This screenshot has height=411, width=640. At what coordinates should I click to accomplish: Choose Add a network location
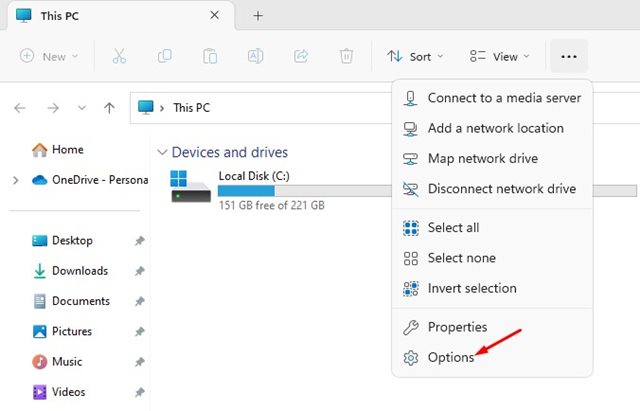[492, 128]
